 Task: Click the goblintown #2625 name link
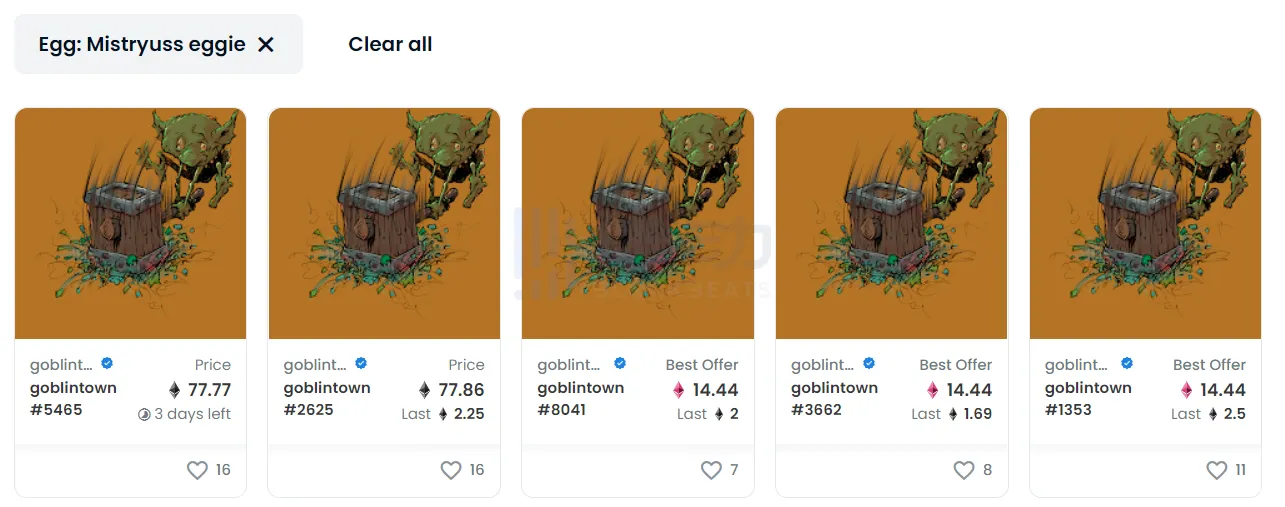(327, 398)
